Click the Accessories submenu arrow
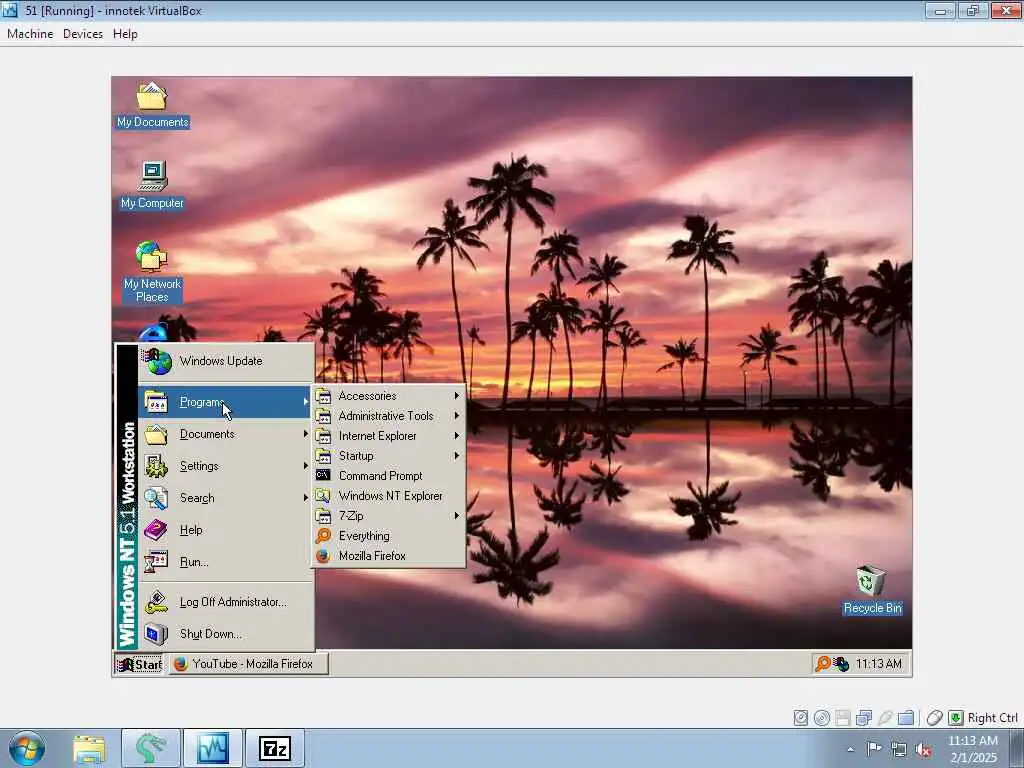This screenshot has height=768, width=1024. pos(457,396)
